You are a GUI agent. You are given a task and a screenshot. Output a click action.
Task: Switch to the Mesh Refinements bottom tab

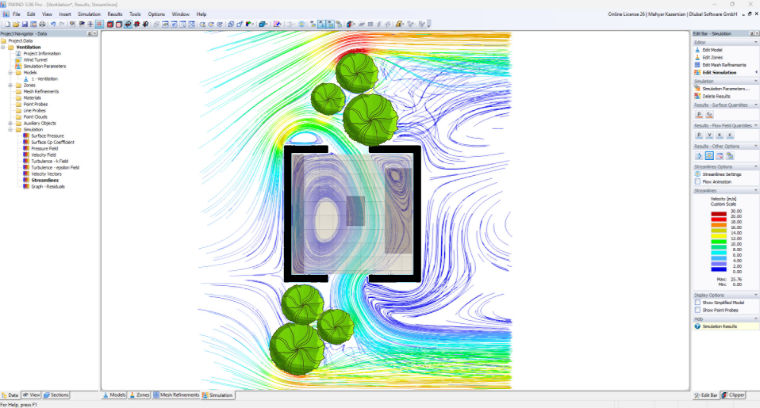(x=176, y=395)
